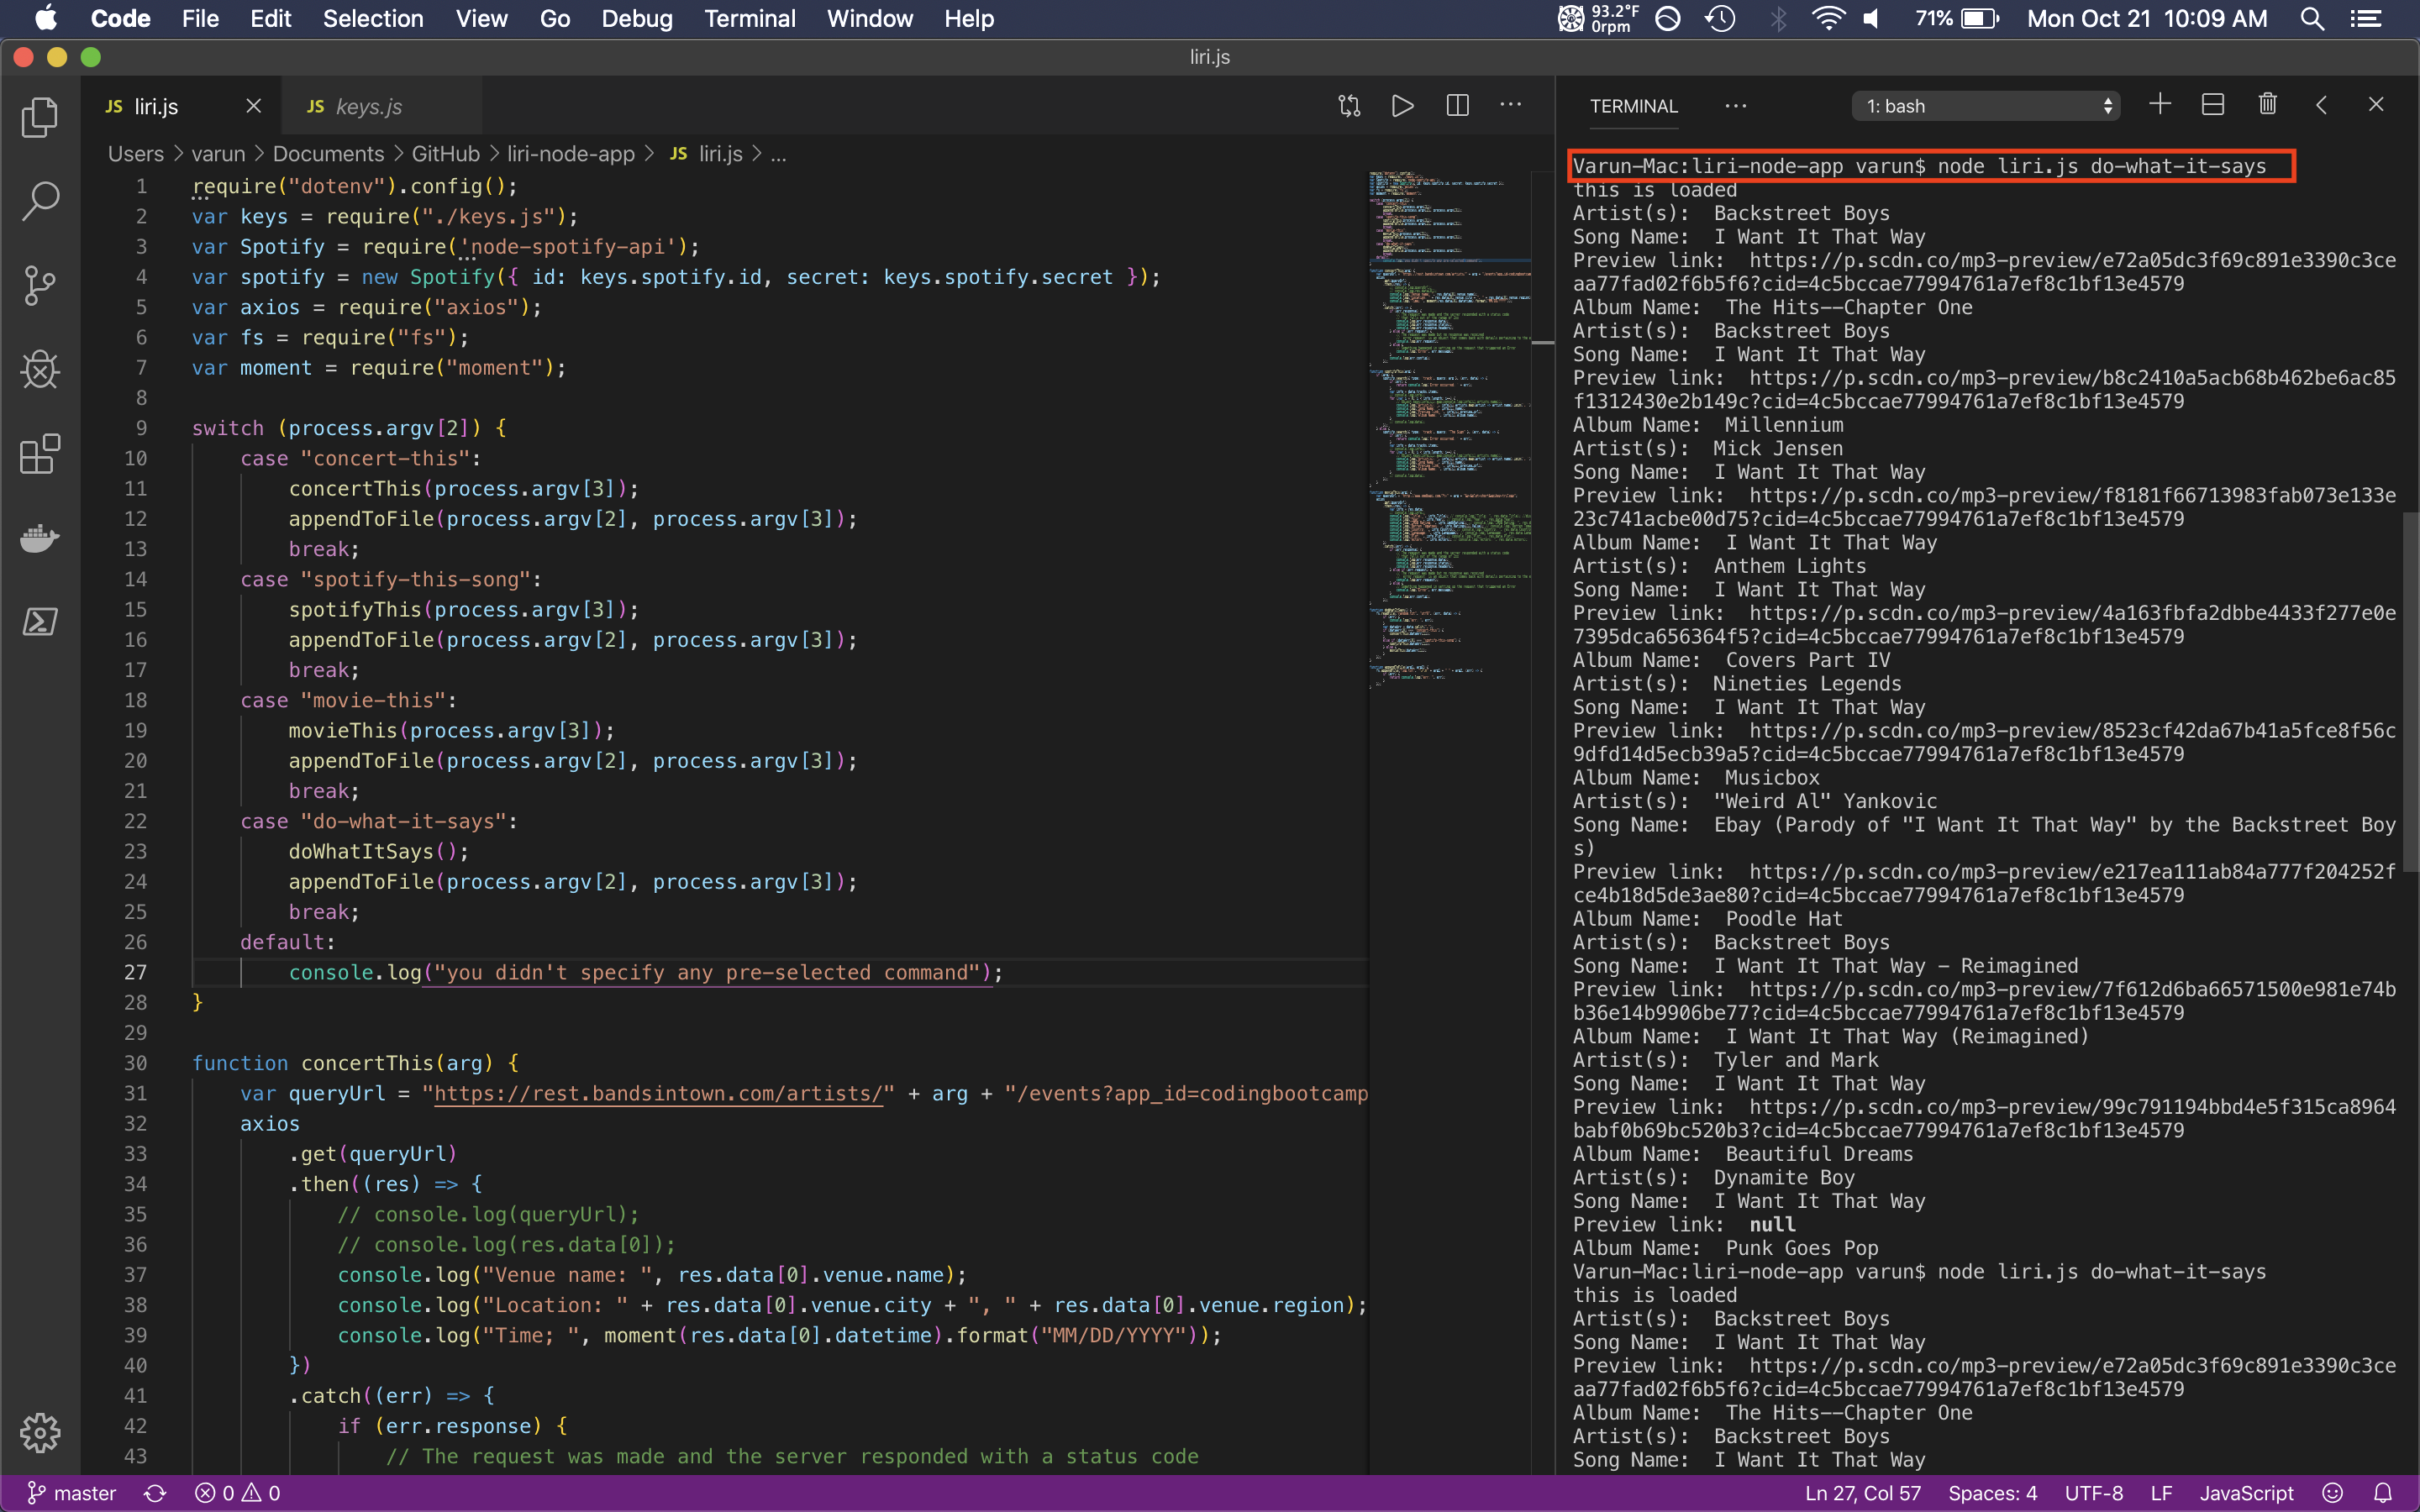Click liri-node-app breadcrumb folder
Image resolution: width=2420 pixels, height=1512 pixels.
click(570, 154)
